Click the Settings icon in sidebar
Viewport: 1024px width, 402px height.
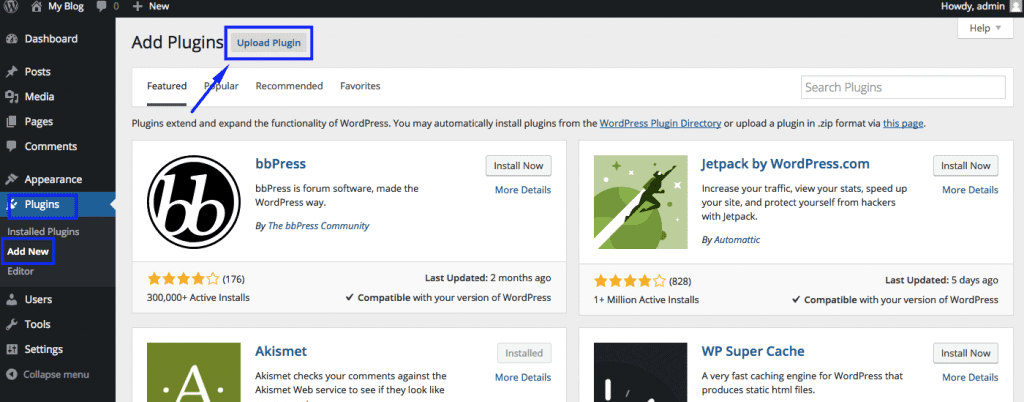12,349
